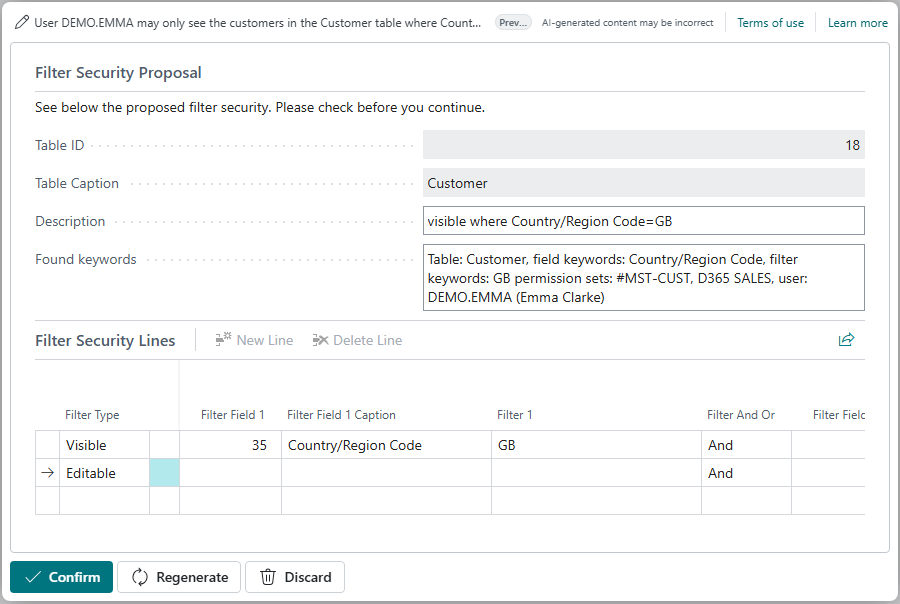Click the AI-generated content notice
900x604 pixels.
627,23
